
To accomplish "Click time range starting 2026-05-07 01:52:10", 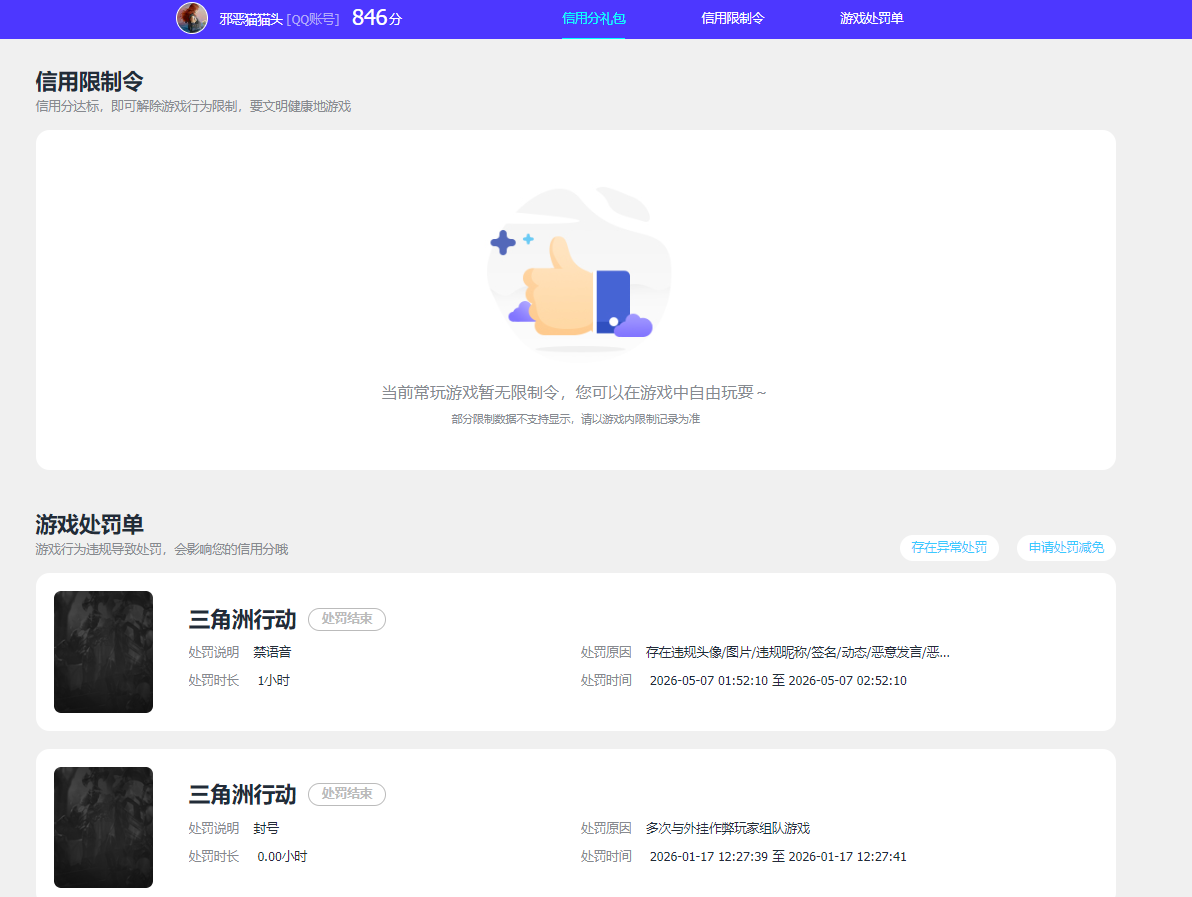I will pyautogui.click(x=778, y=680).
